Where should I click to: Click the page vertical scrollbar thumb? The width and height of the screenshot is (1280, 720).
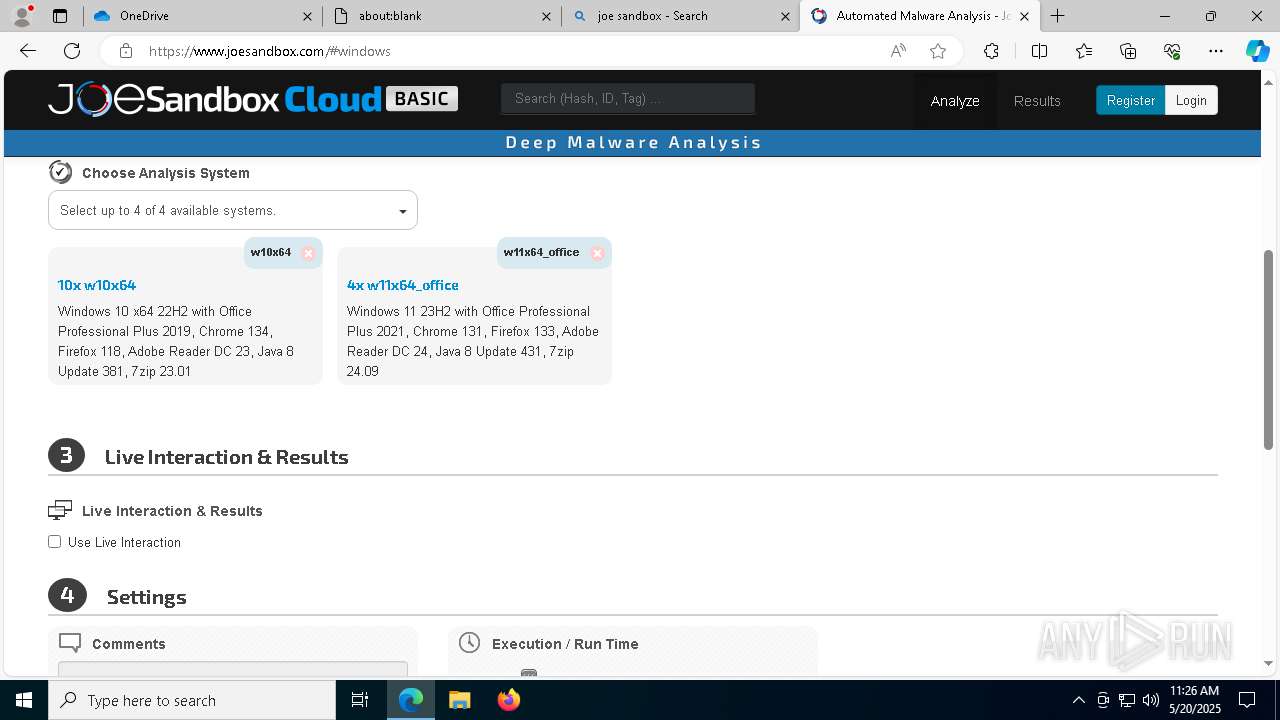tap(1269, 349)
